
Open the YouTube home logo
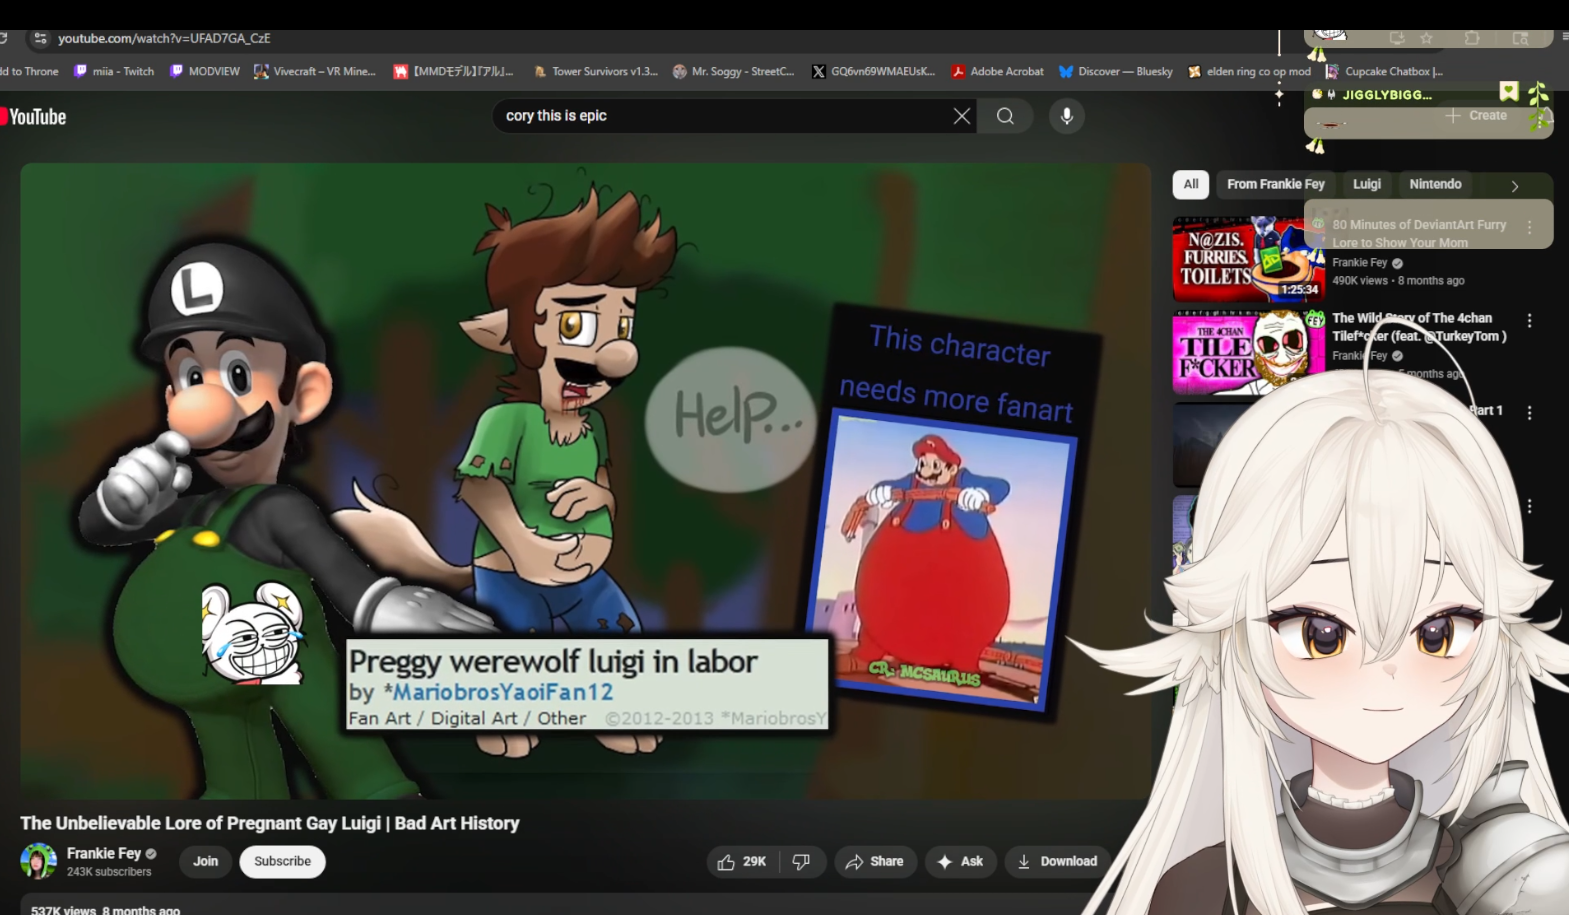[x=34, y=116]
